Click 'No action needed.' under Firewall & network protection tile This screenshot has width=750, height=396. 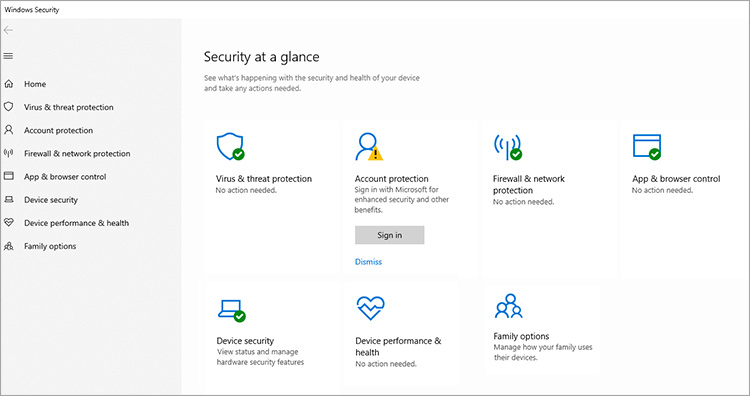pyautogui.click(x=524, y=202)
